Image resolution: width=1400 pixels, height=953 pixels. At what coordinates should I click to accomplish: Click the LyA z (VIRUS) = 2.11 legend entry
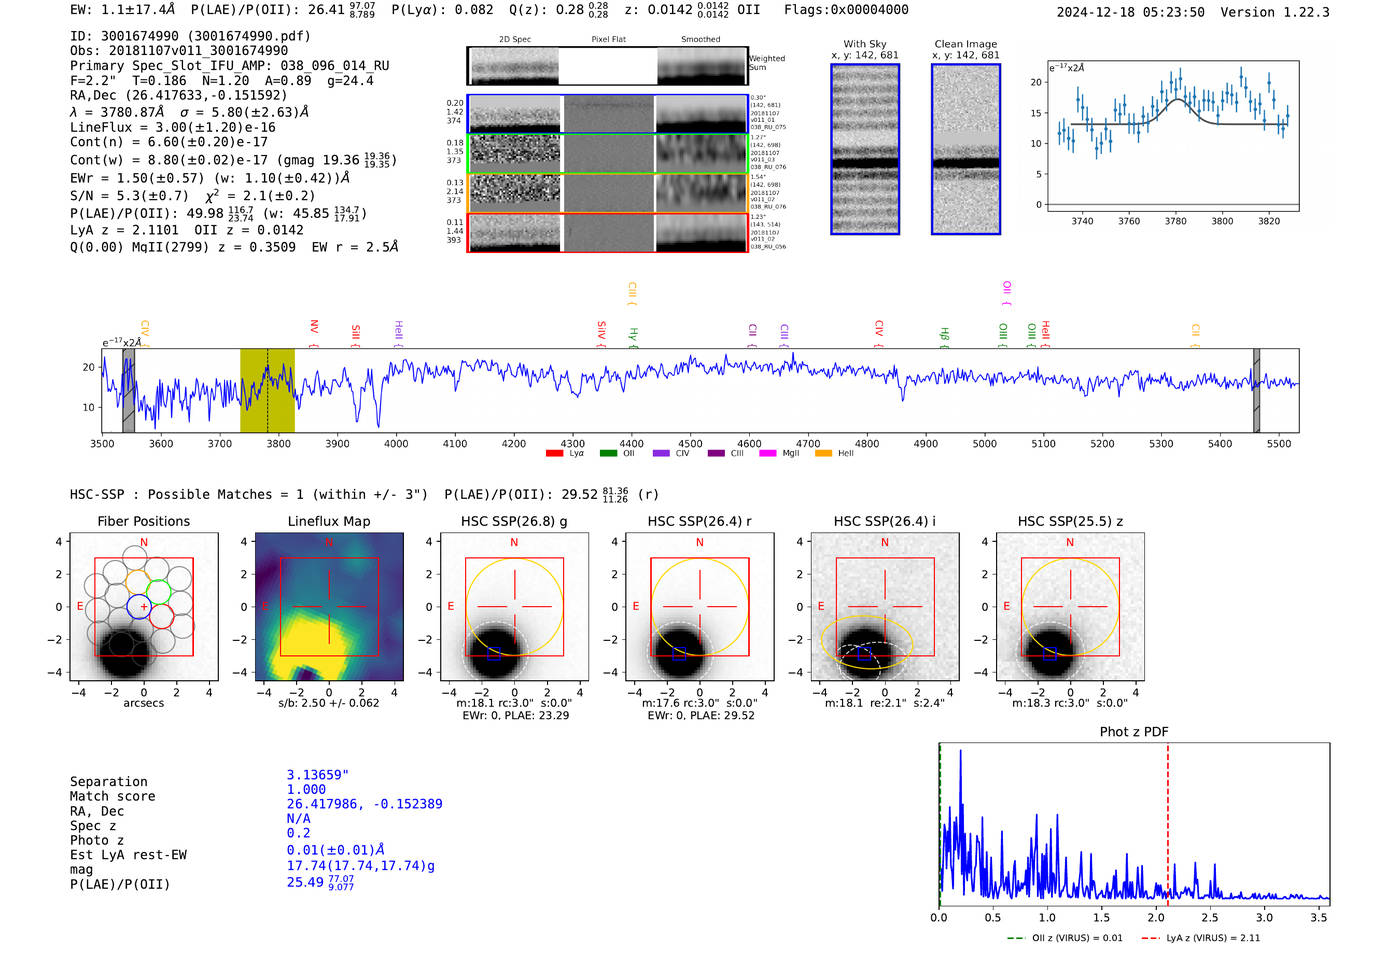pyautogui.click(x=1200, y=938)
